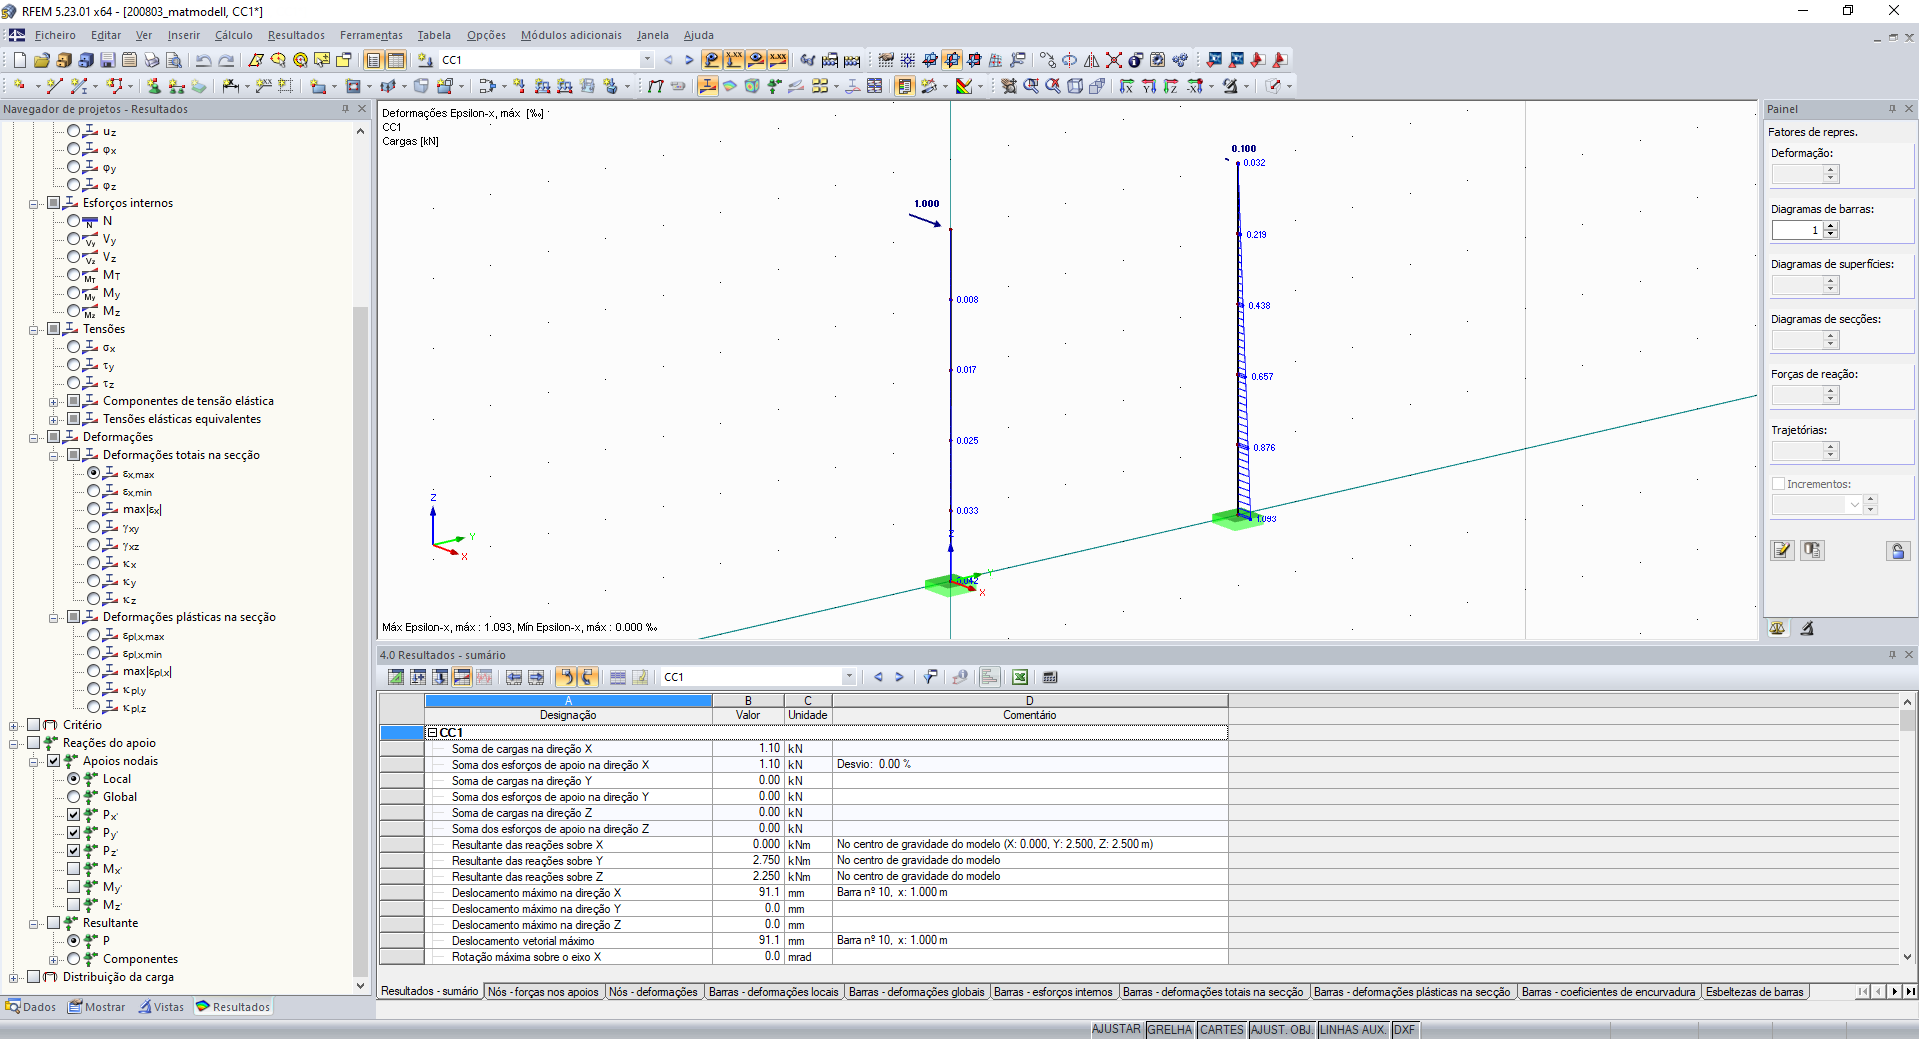The width and height of the screenshot is (1919, 1039).
Task: Click the filter funnel icon in results toolbar
Action: (x=931, y=677)
